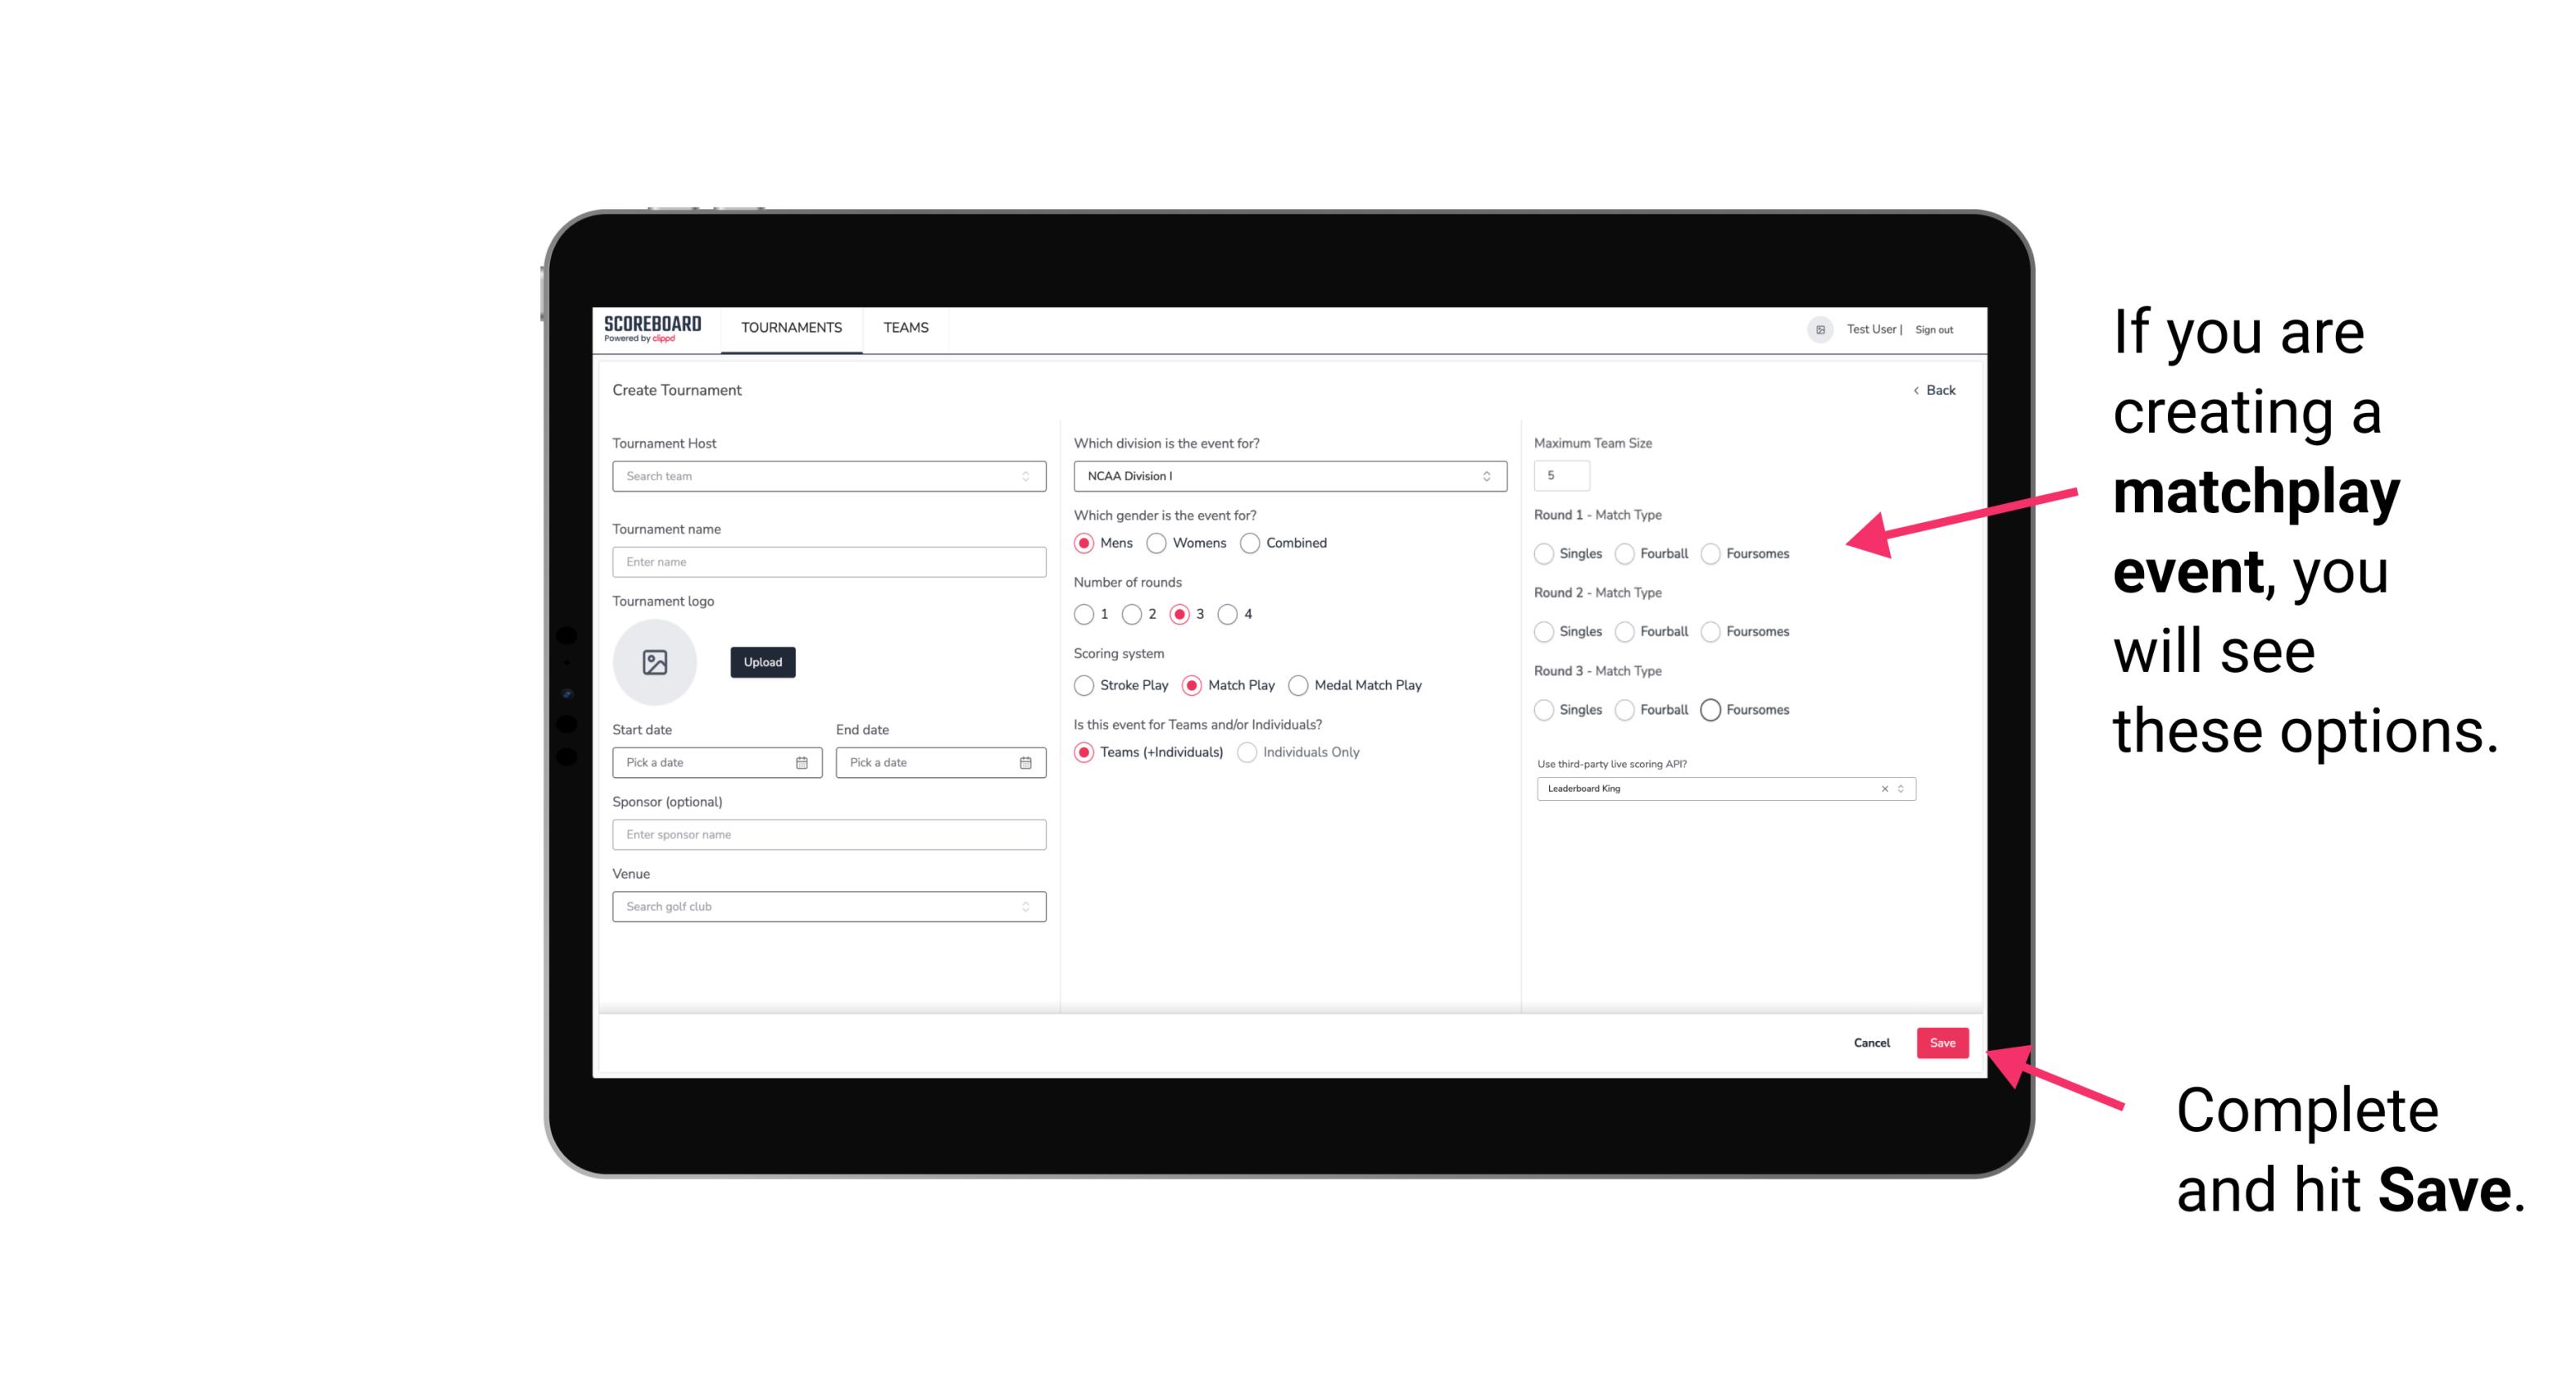Viewport: 2576px width, 1386px height.
Task: Switch to the TOURNAMENTS tab
Action: [x=792, y=328]
